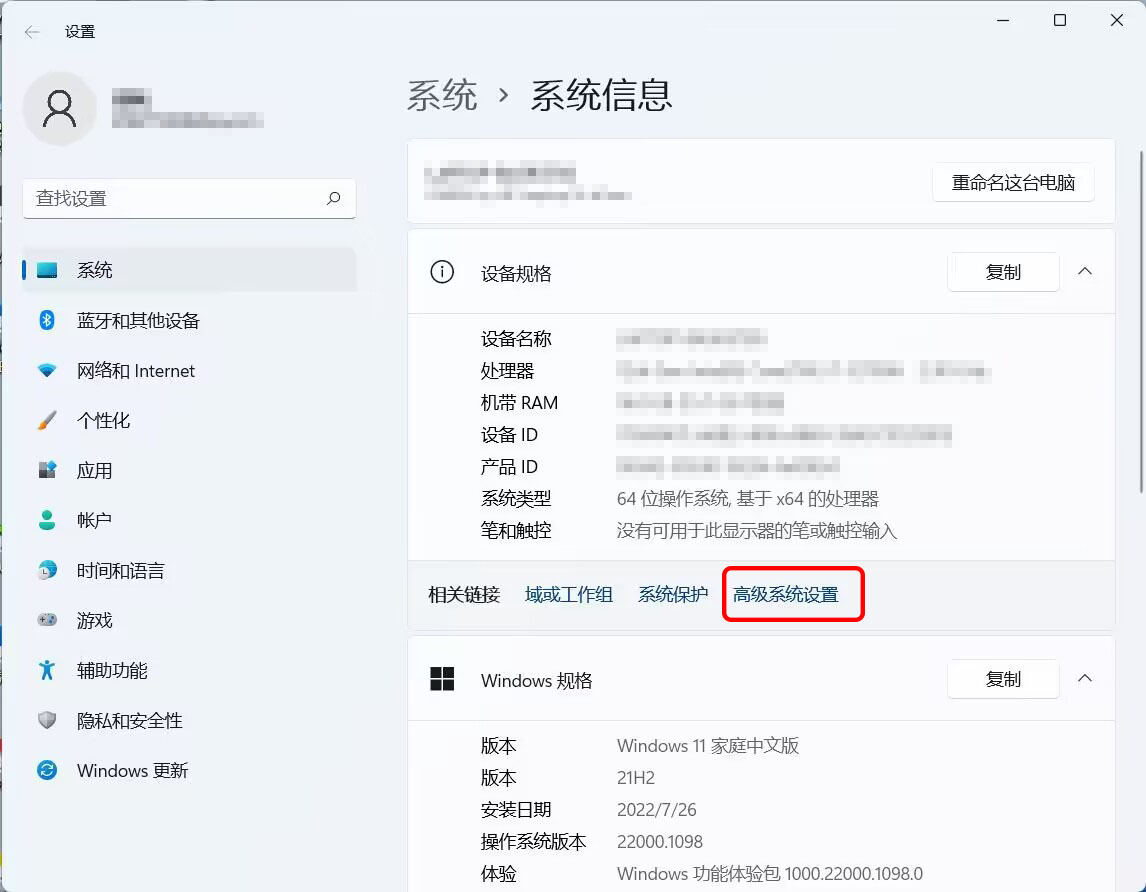Open 网络和 Internet settings icon
The height and width of the screenshot is (892, 1146).
coord(47,370)
